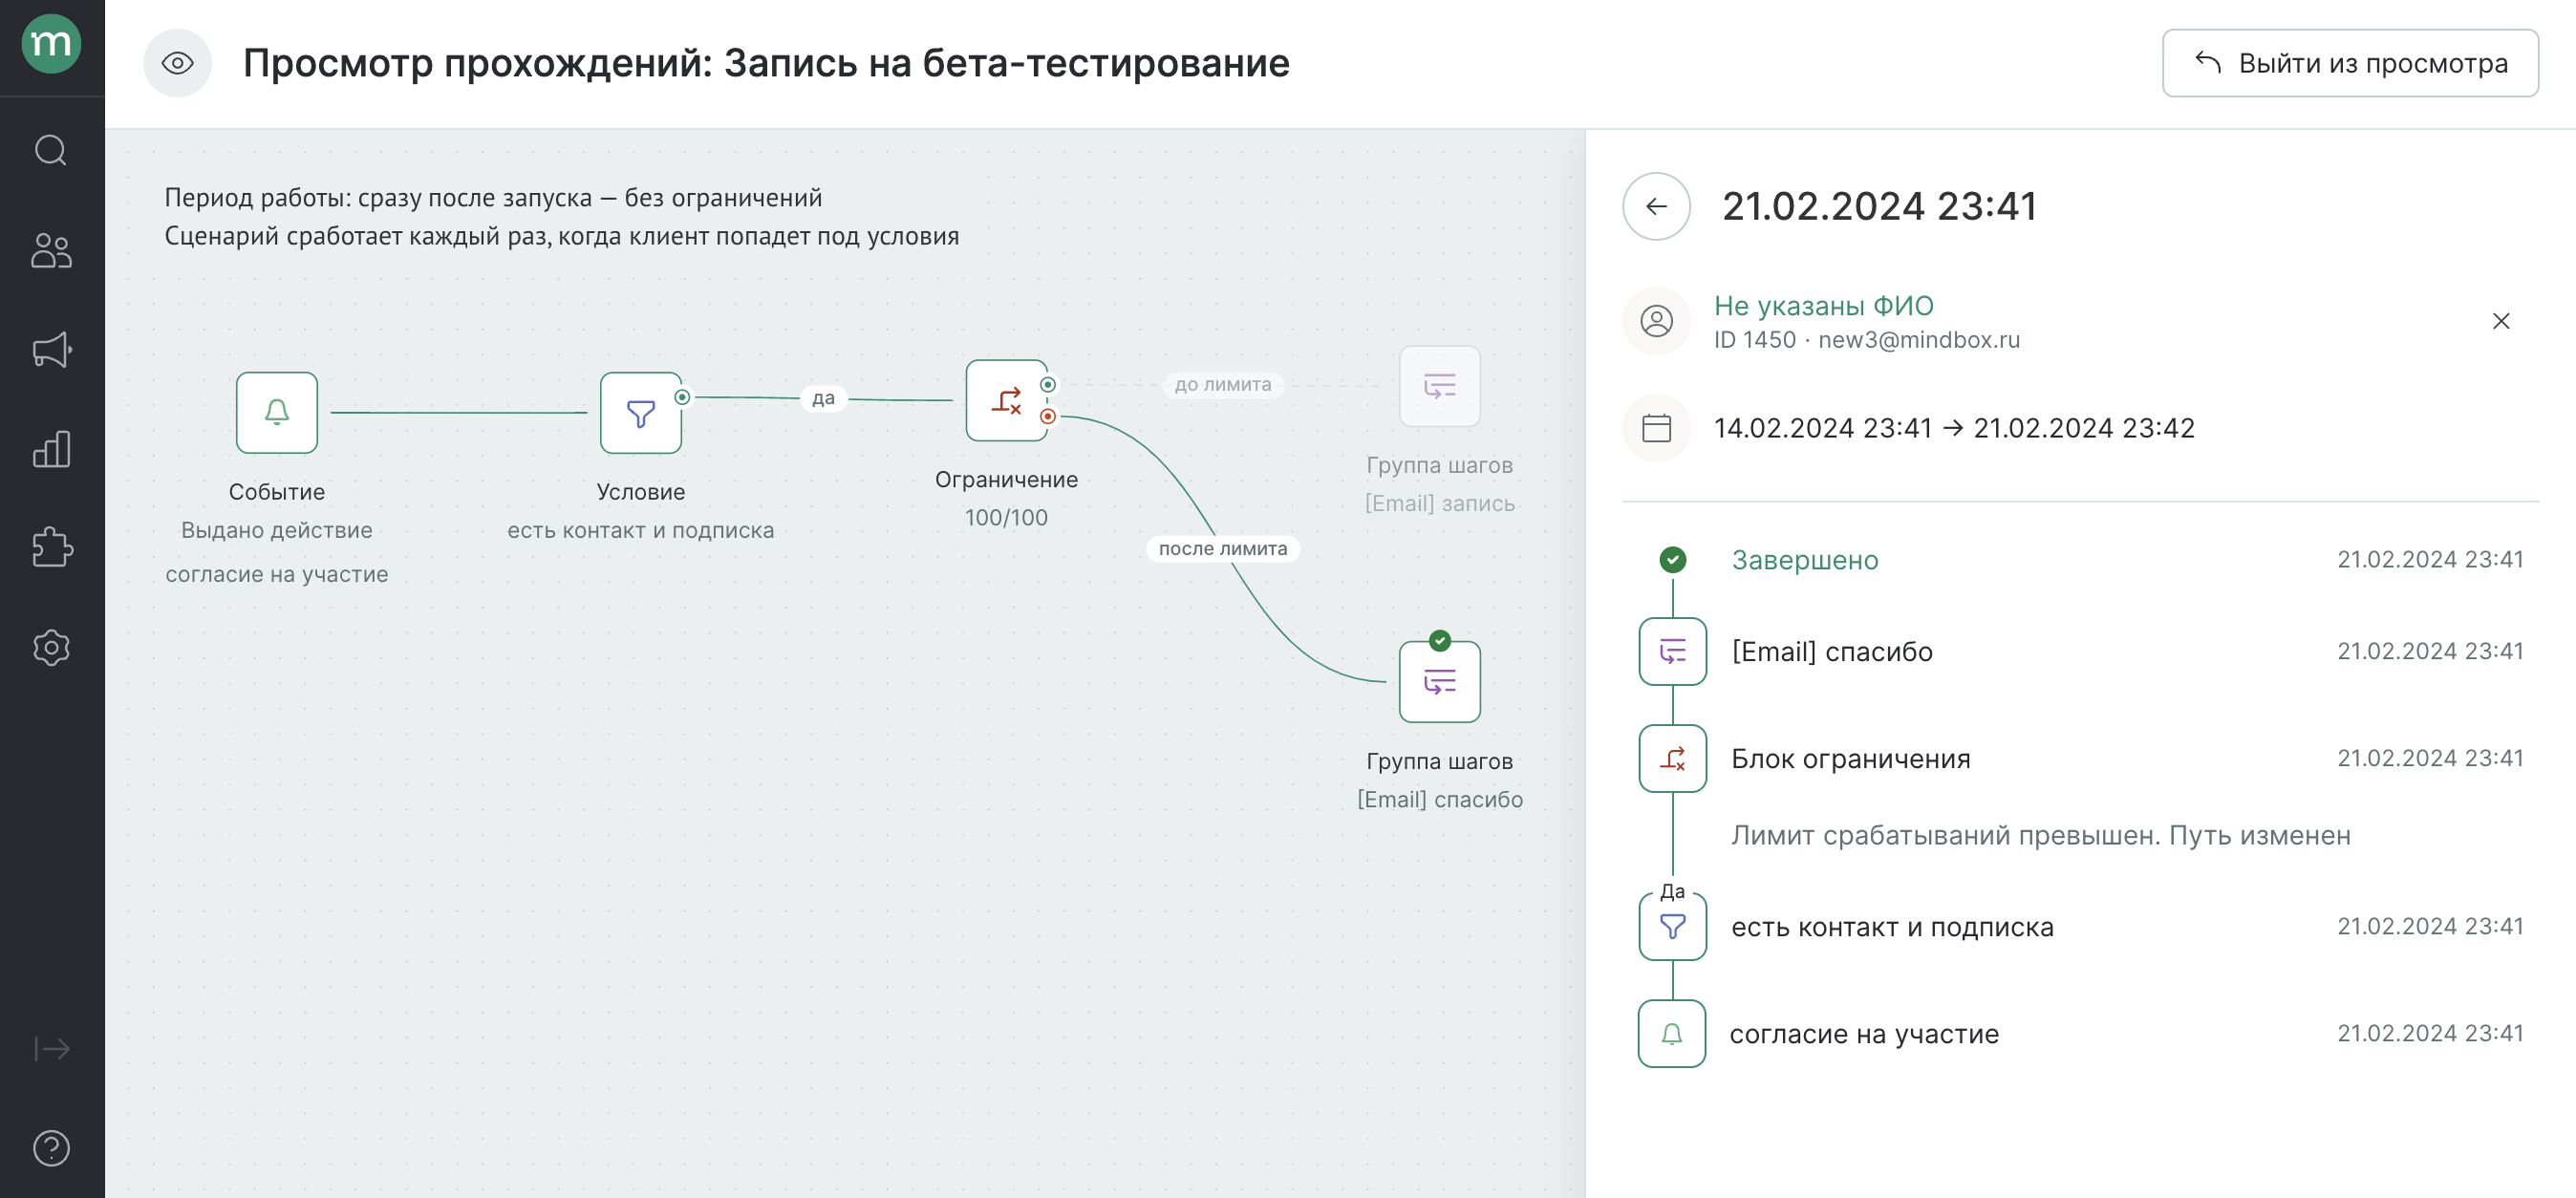Click the 'Период работы' description line
2576x1198 pixels.
coord(493,198)
